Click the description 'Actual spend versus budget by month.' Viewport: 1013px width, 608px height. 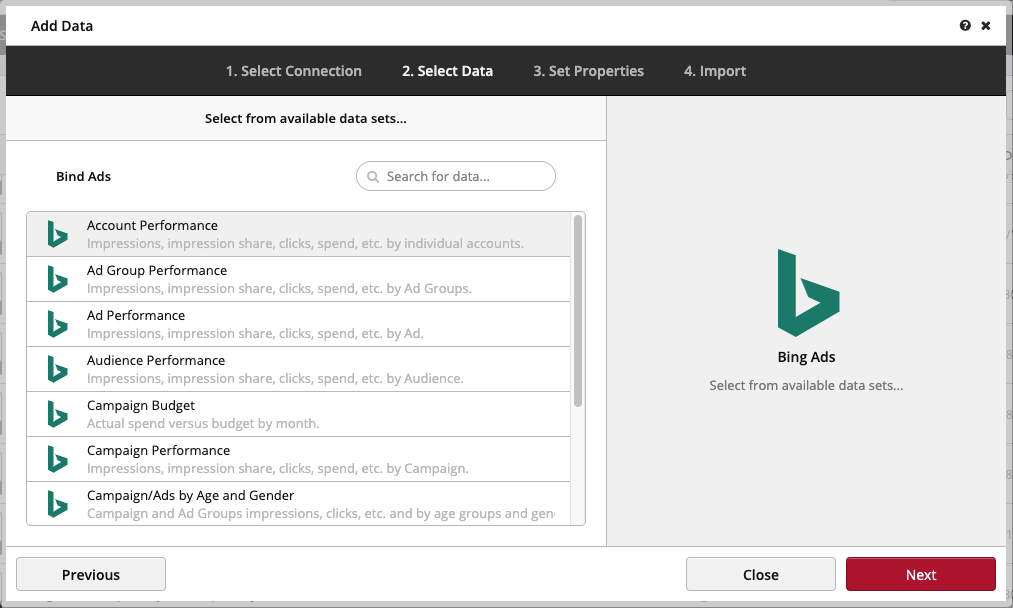[203, 423]
